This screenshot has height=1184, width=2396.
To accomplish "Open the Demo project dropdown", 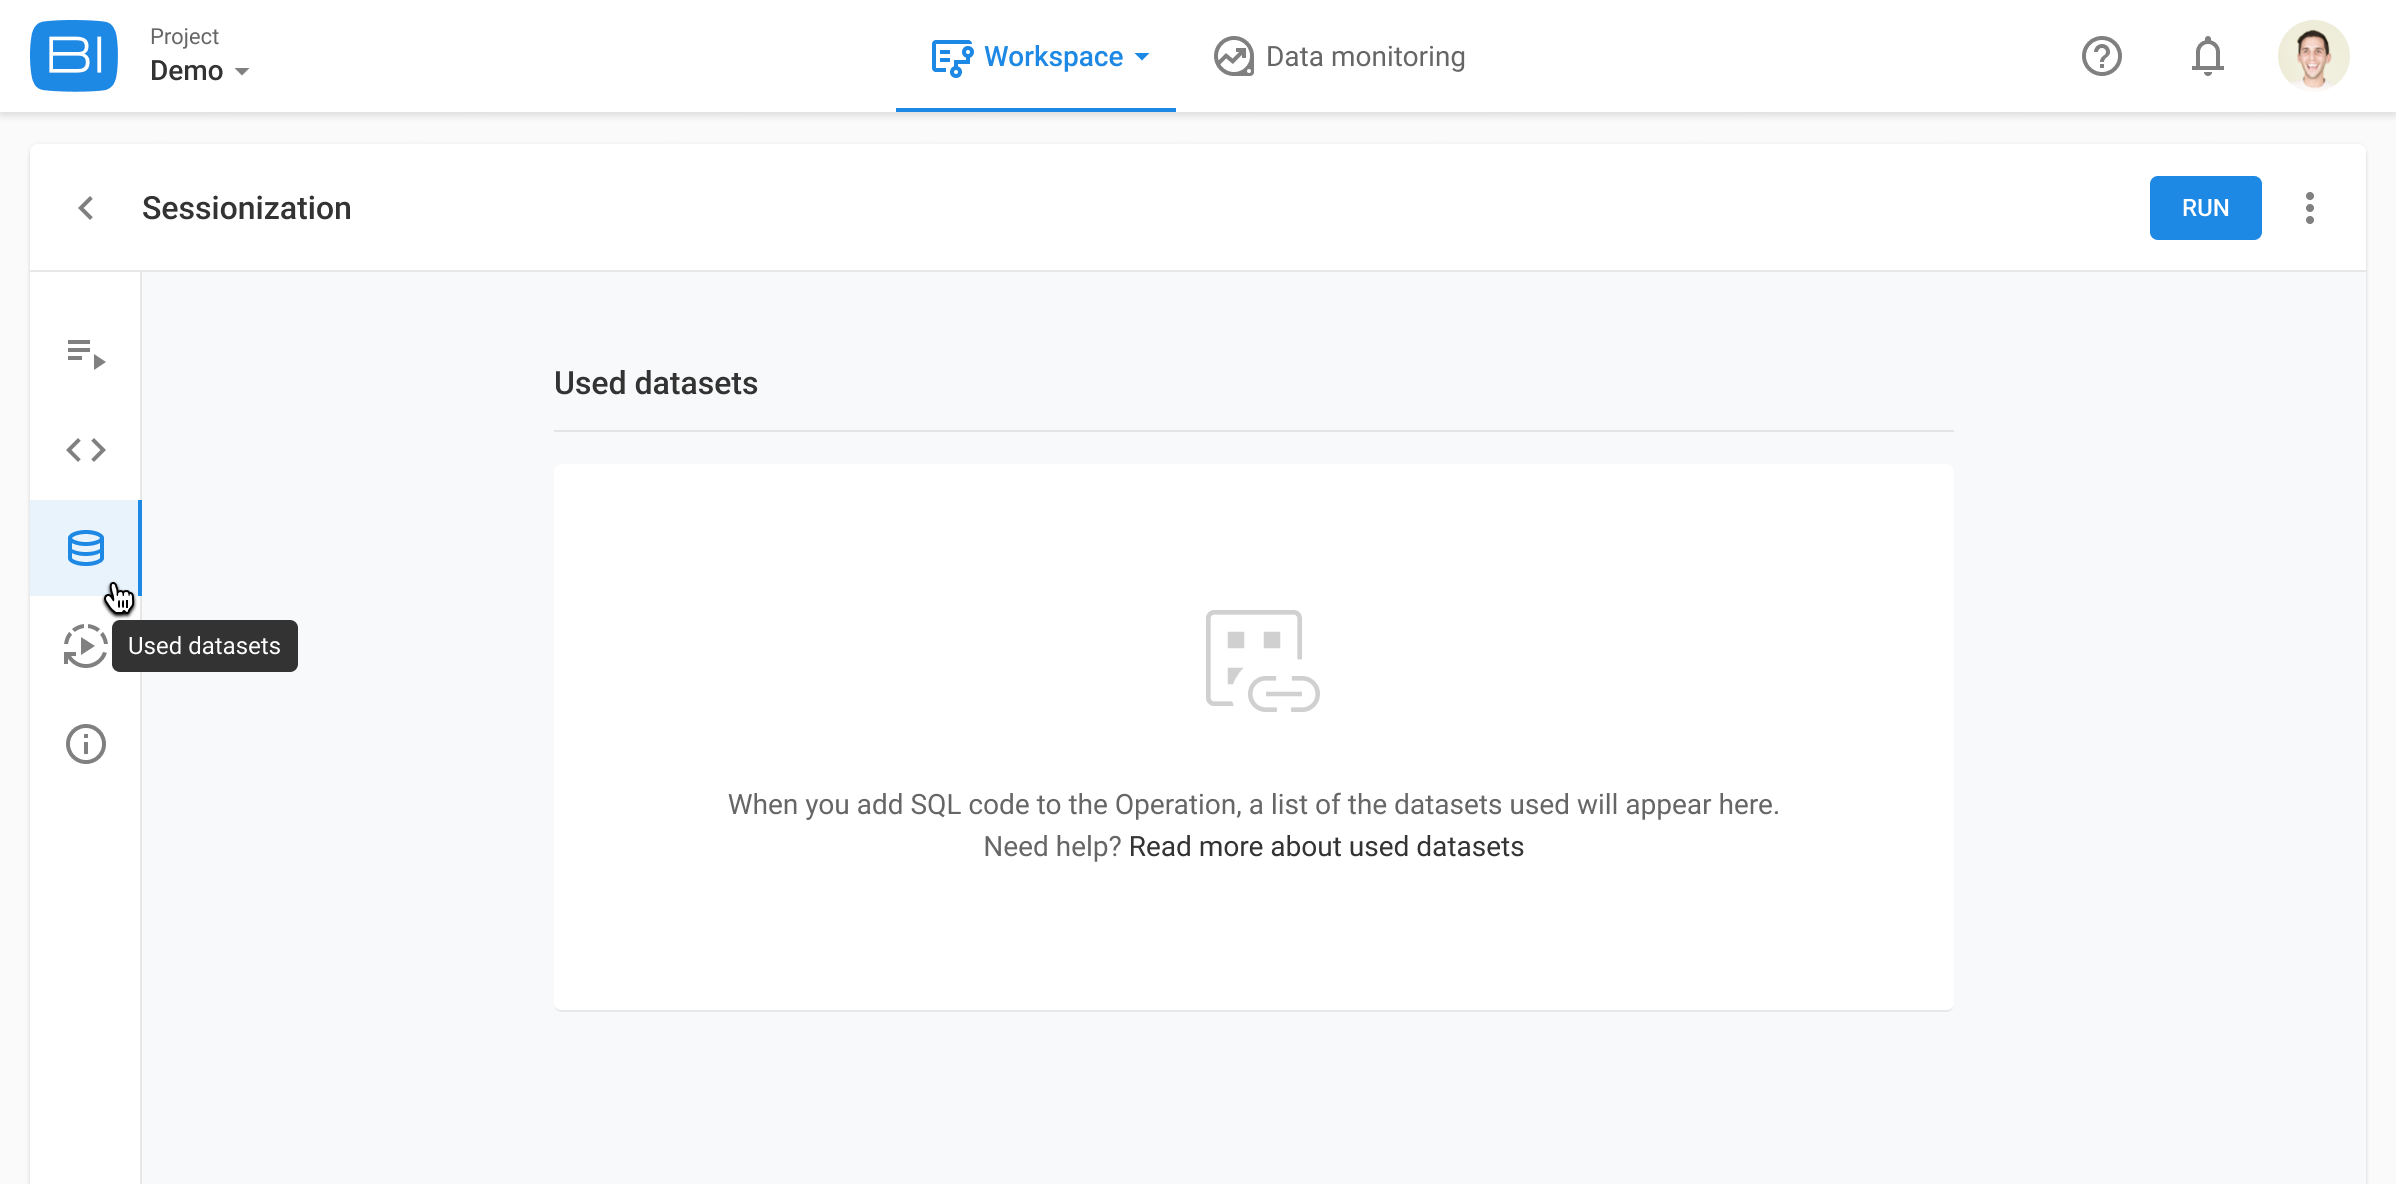I will coord(199,71).
